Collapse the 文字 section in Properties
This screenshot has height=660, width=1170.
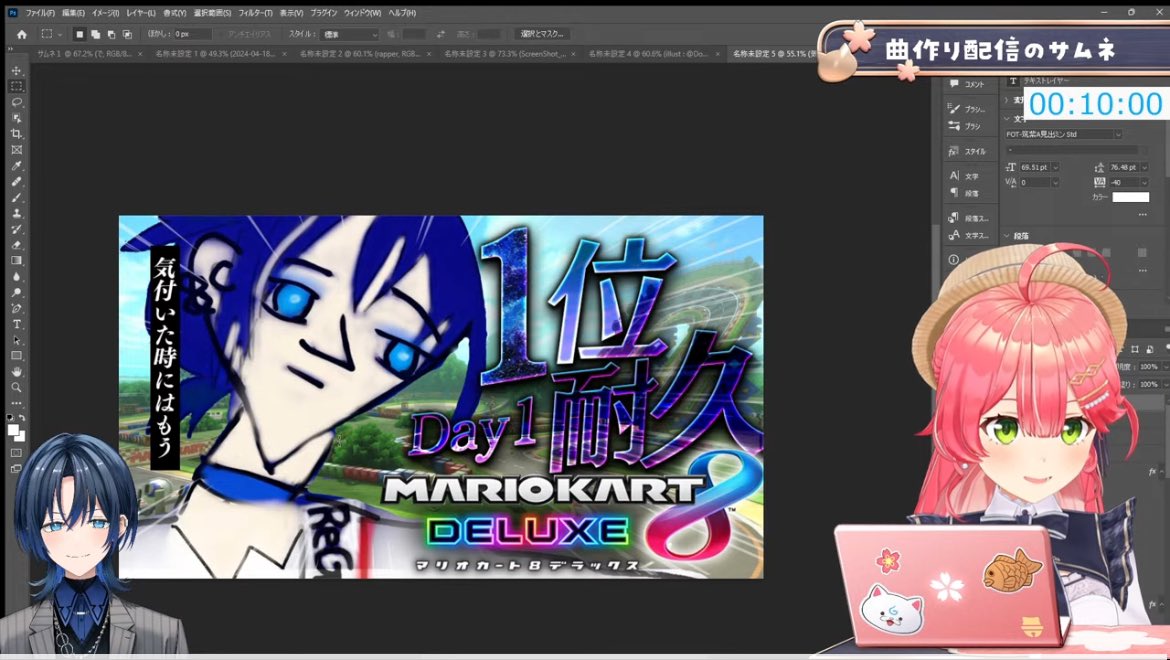tap(1007, 119)
